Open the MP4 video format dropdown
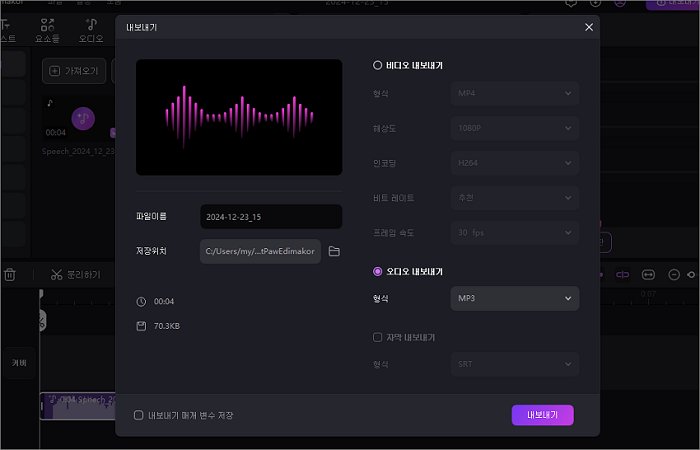The width and height of the screenshot is (700, 450). [515, 93]
